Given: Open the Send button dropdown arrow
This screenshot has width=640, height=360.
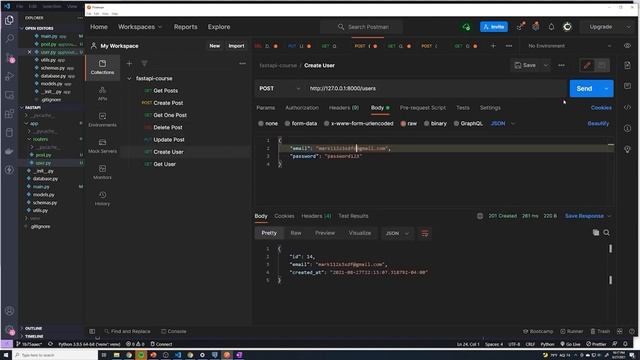Looking at the screenshot, I should [606, 89].
